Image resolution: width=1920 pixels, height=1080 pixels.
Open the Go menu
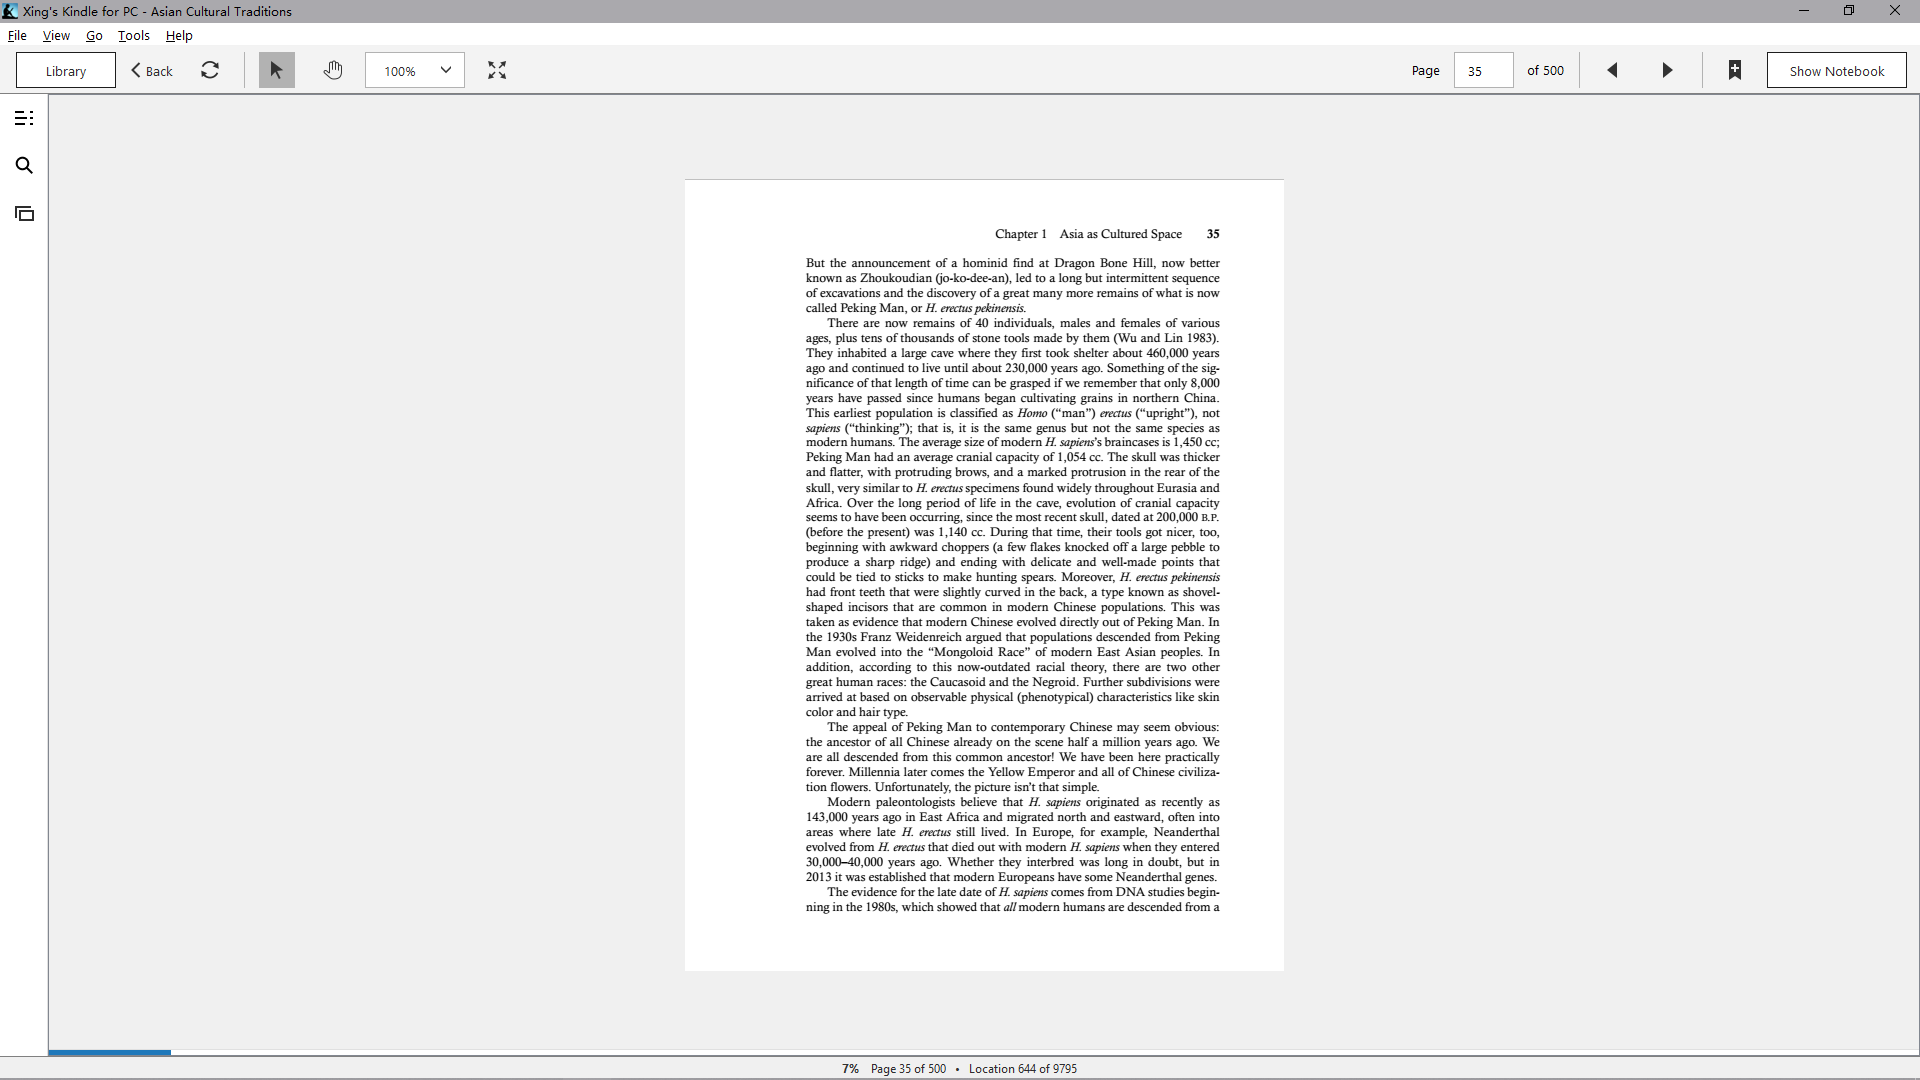(x=94, y=35)
